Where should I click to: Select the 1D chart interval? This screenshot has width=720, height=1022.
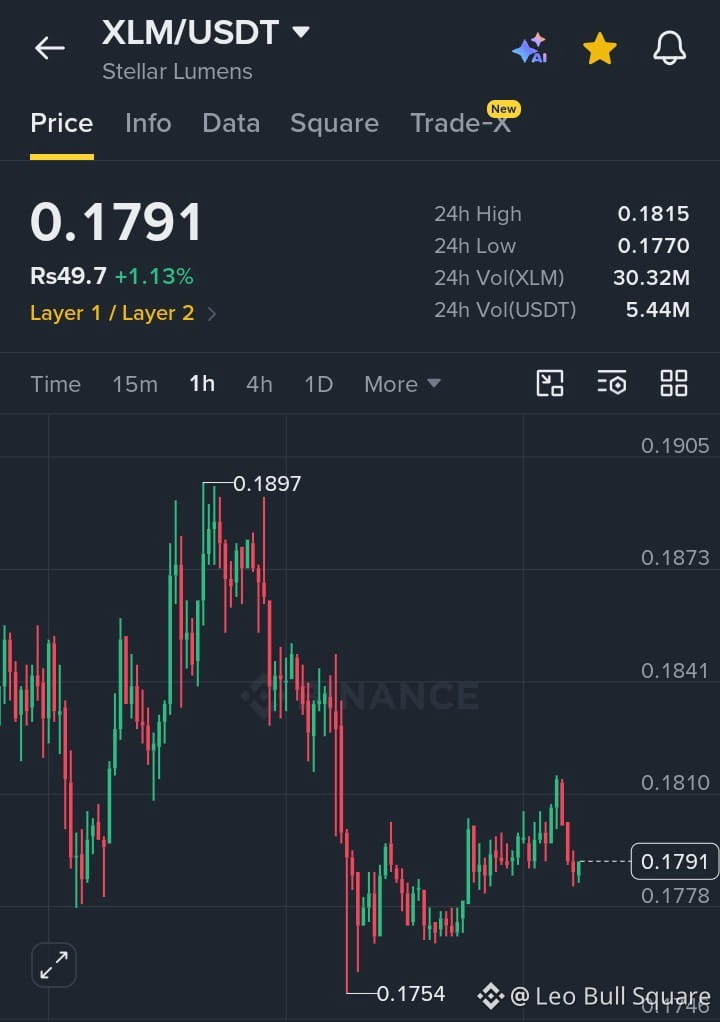319,385
